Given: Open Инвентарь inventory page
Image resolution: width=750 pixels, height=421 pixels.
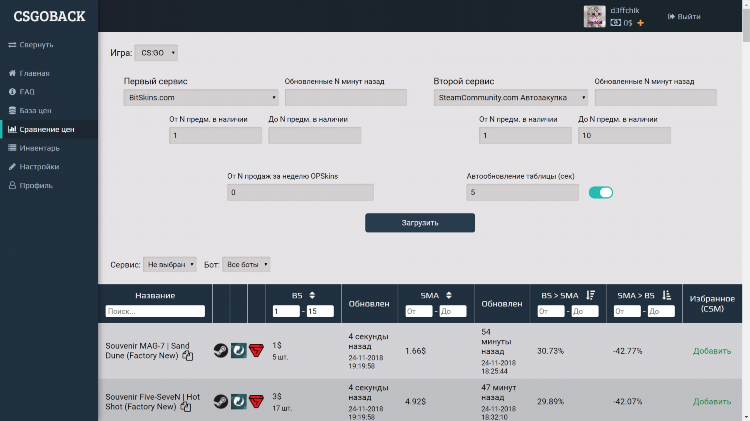Looking at the screenshot, I should point(34,148).
